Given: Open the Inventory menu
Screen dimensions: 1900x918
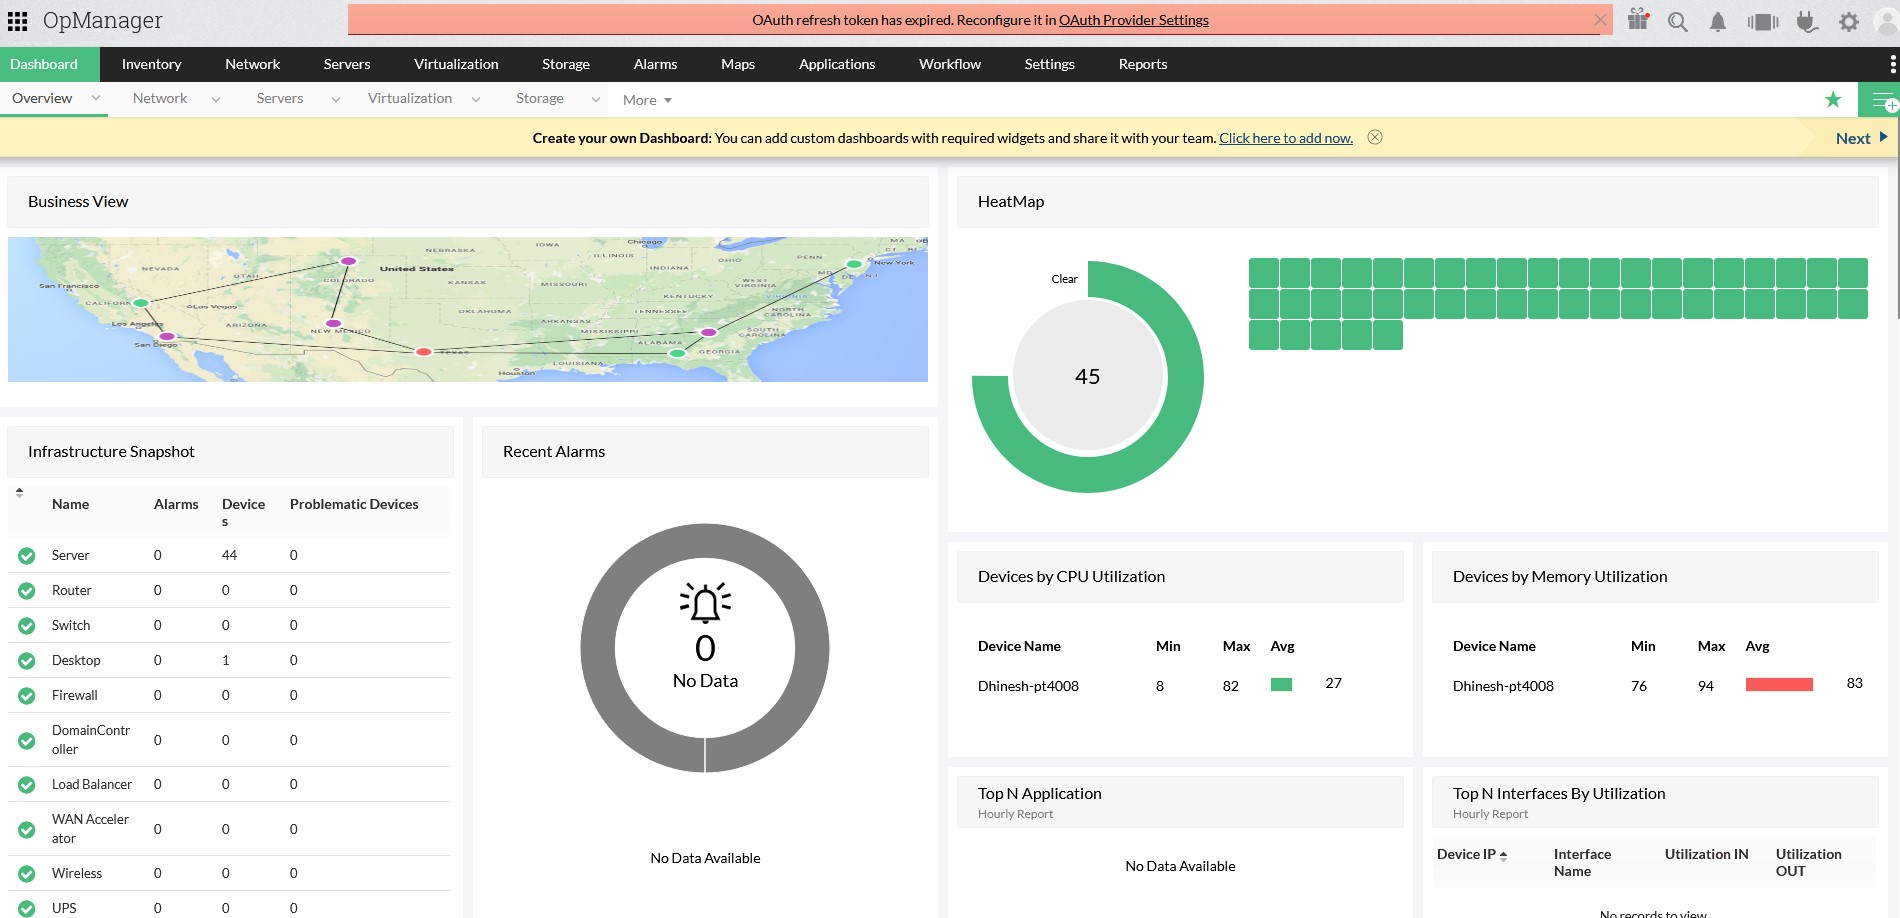Looking at the screenshot, I should pos(151,64).
